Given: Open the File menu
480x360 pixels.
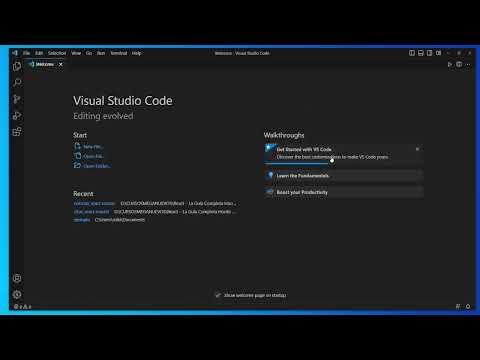Looking at the screenshot, I should [x=26, y=53].
